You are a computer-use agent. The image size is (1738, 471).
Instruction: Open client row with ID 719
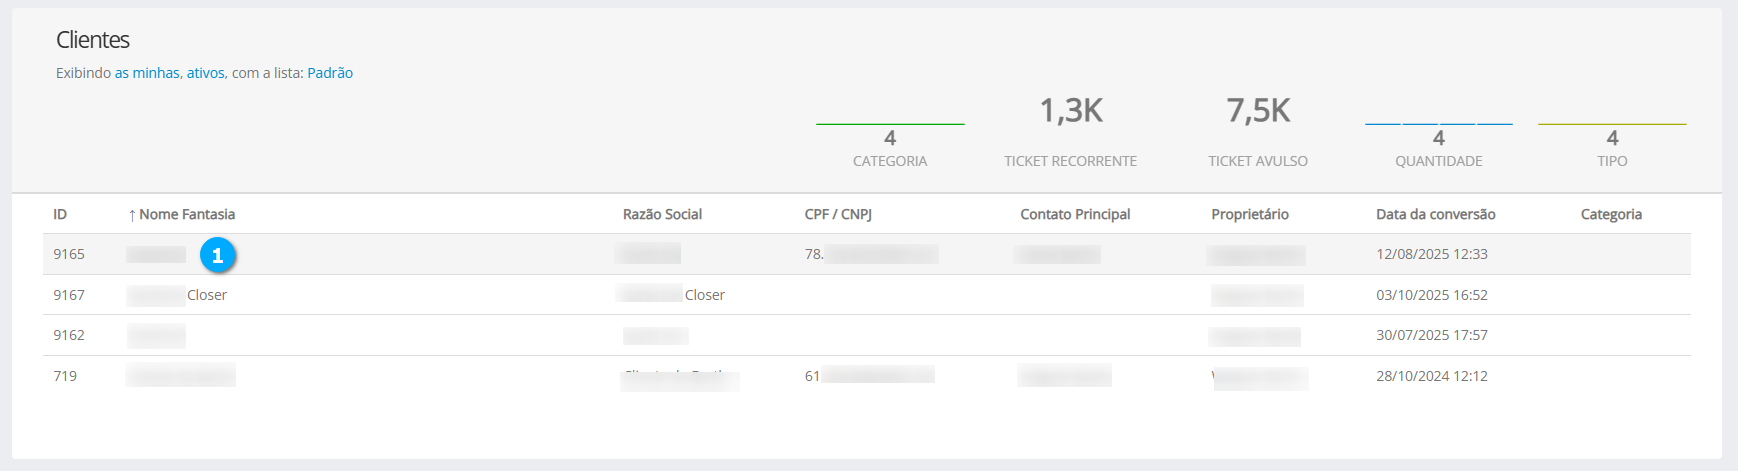click(x=65, y=376)
